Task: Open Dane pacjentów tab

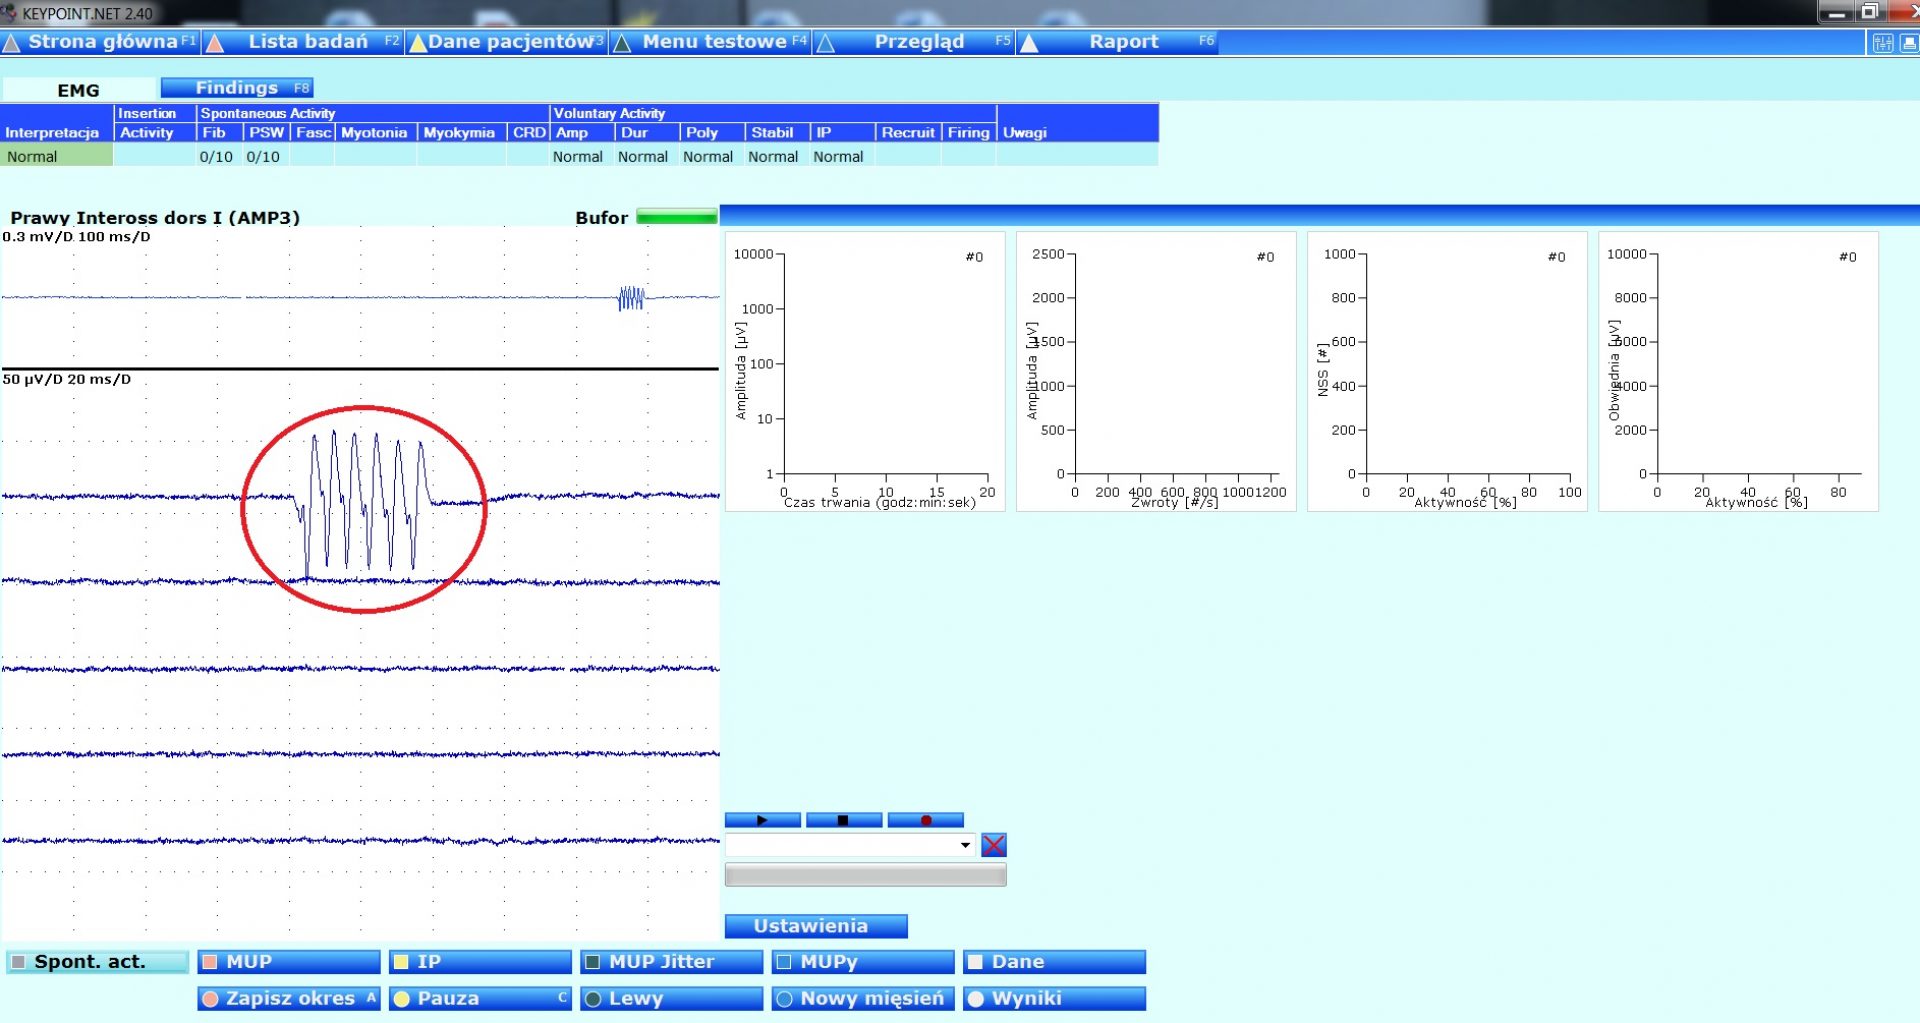Action: point(507,42)
